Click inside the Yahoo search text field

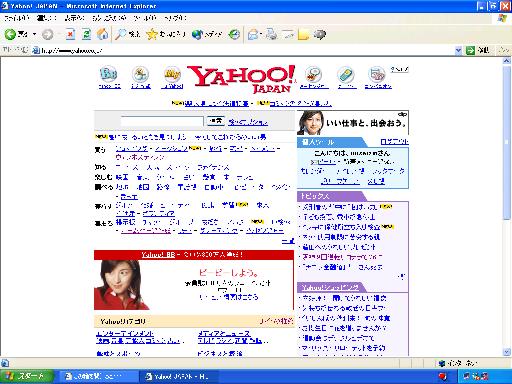(x=162, y=121)
